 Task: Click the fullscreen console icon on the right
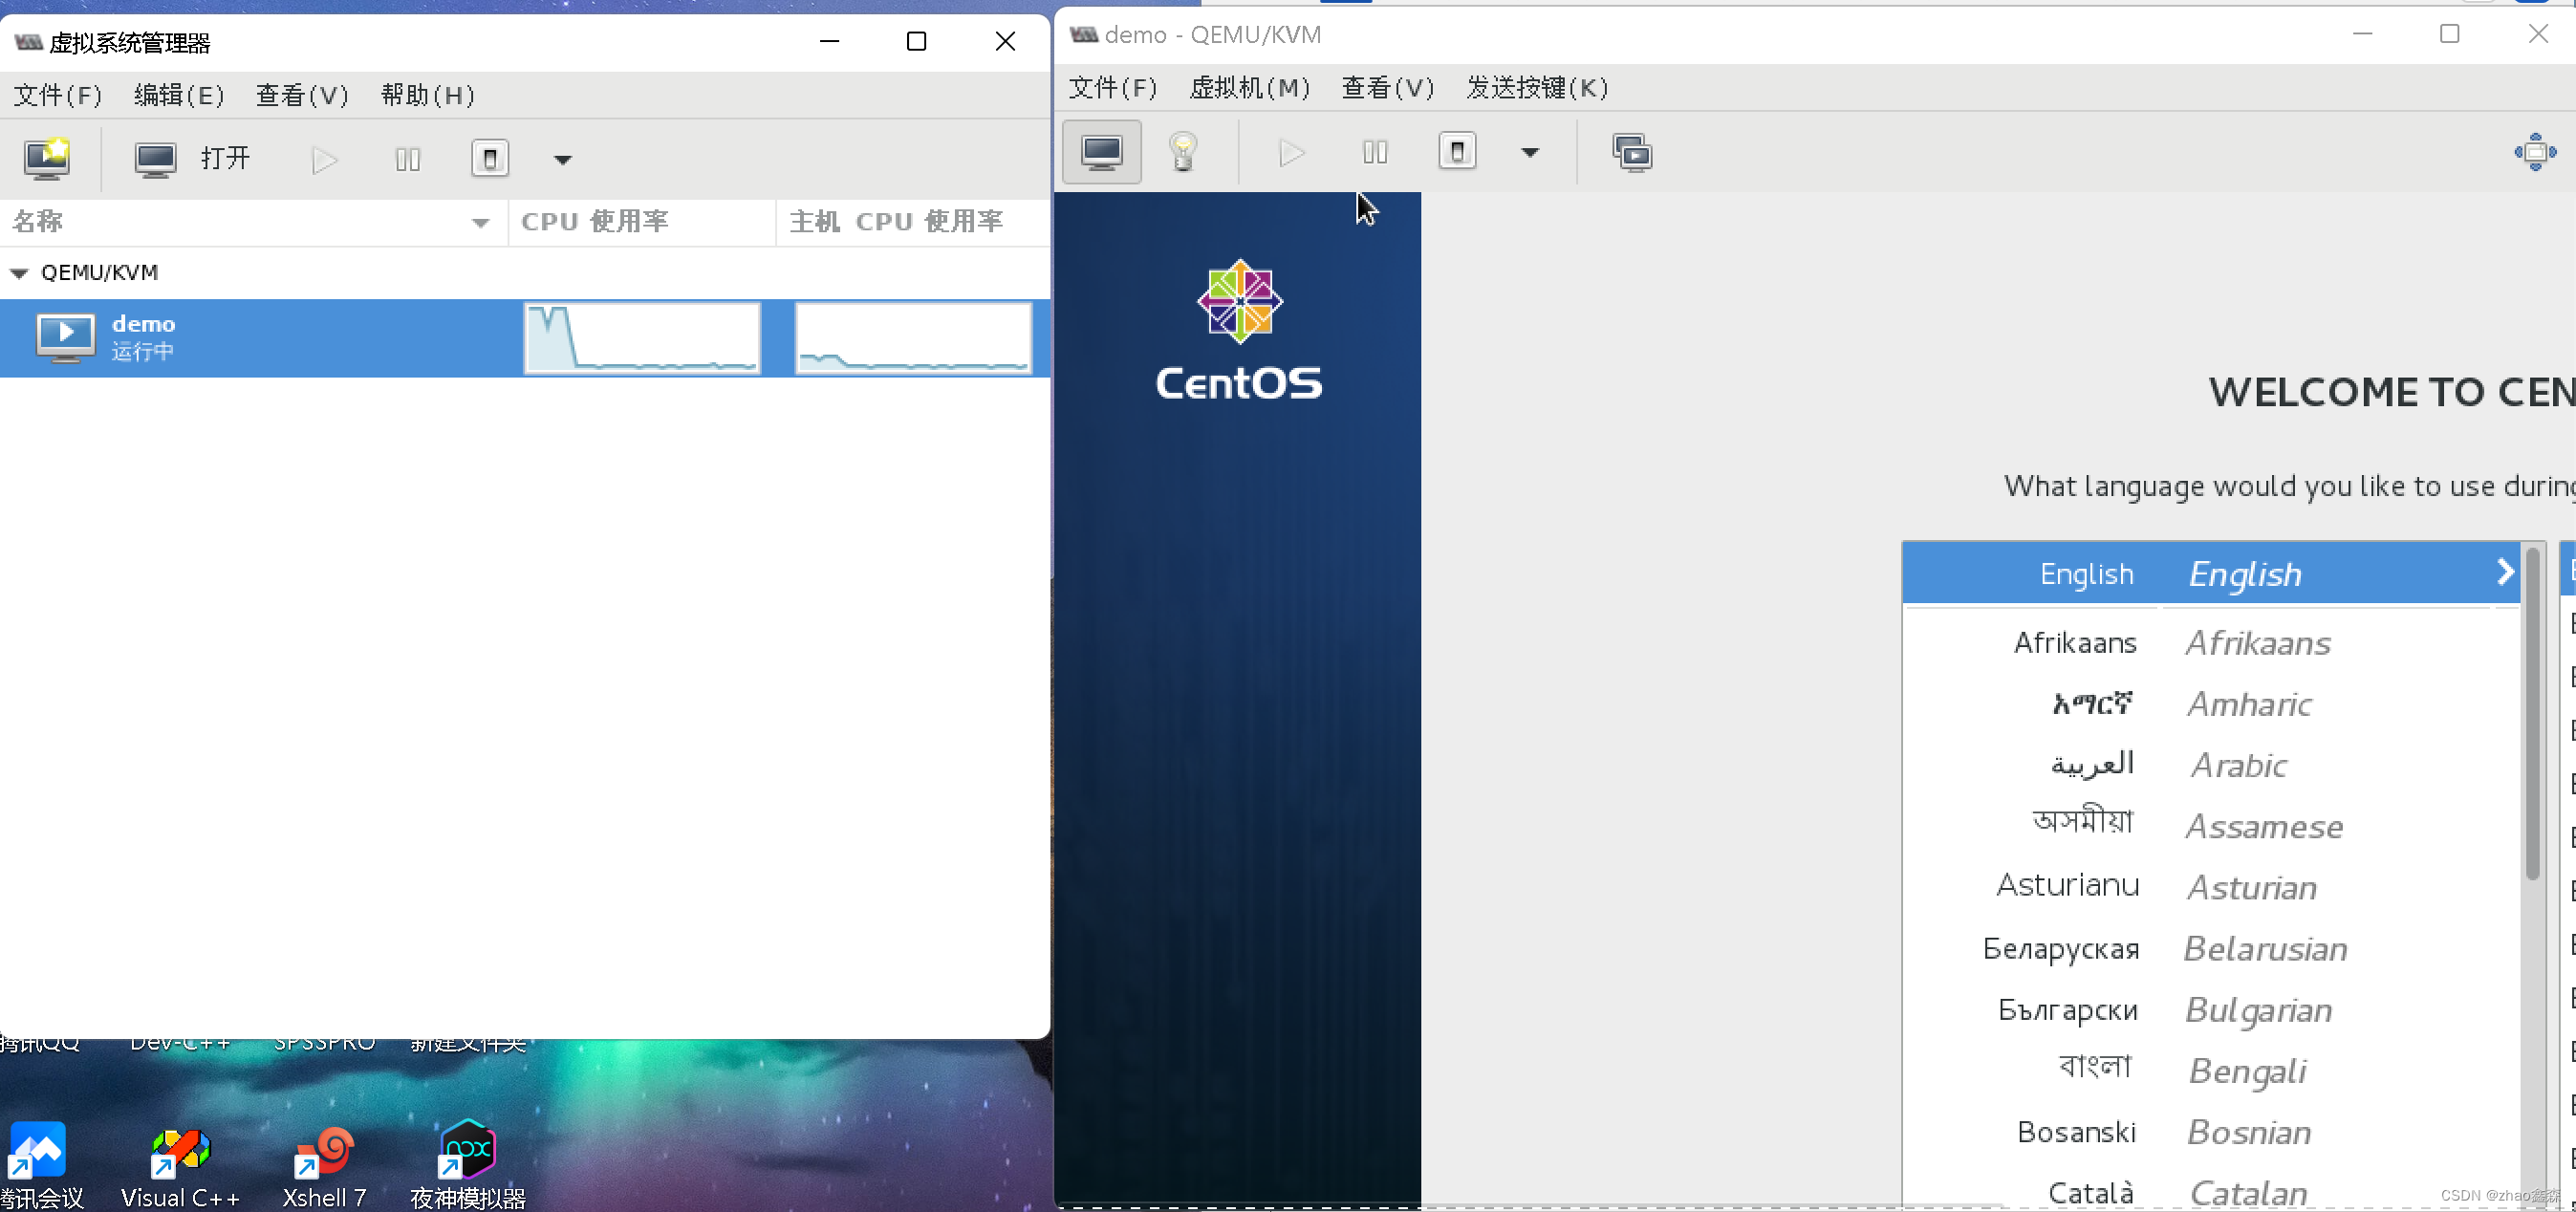[2535, 151]
